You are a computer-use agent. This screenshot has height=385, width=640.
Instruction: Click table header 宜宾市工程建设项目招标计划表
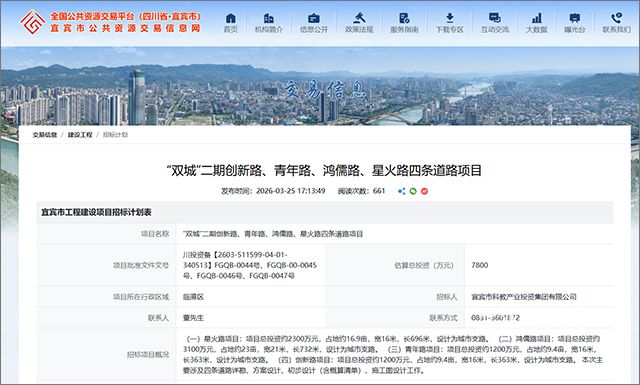tap(96, 212)
